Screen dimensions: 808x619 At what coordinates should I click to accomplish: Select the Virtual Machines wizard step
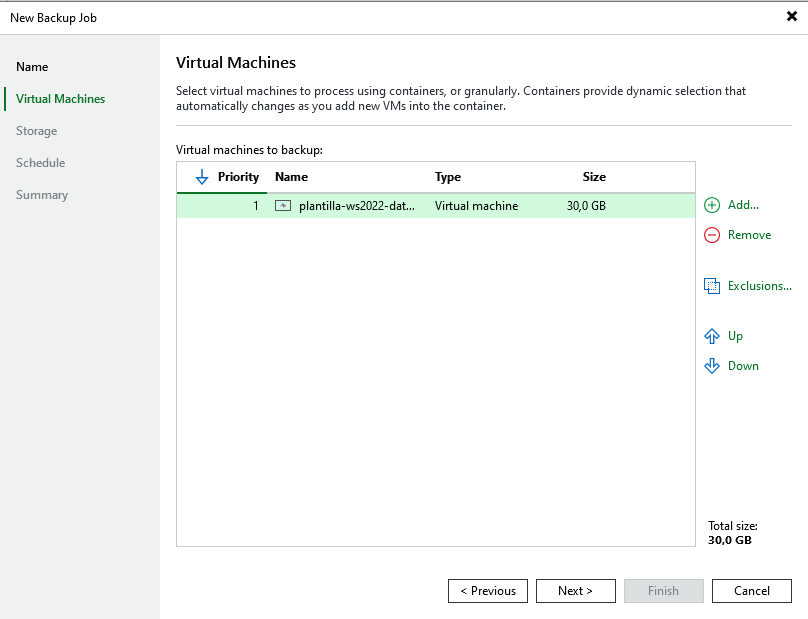coord(60,99)
